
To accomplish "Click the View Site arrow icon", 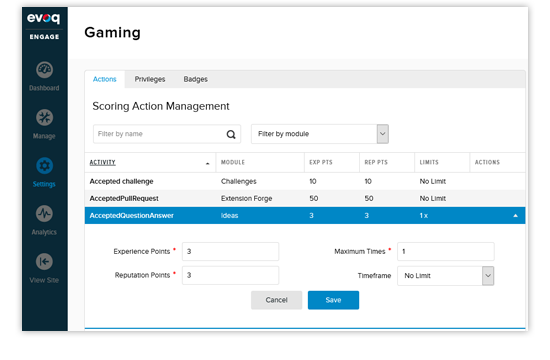I will pos(45,261).
